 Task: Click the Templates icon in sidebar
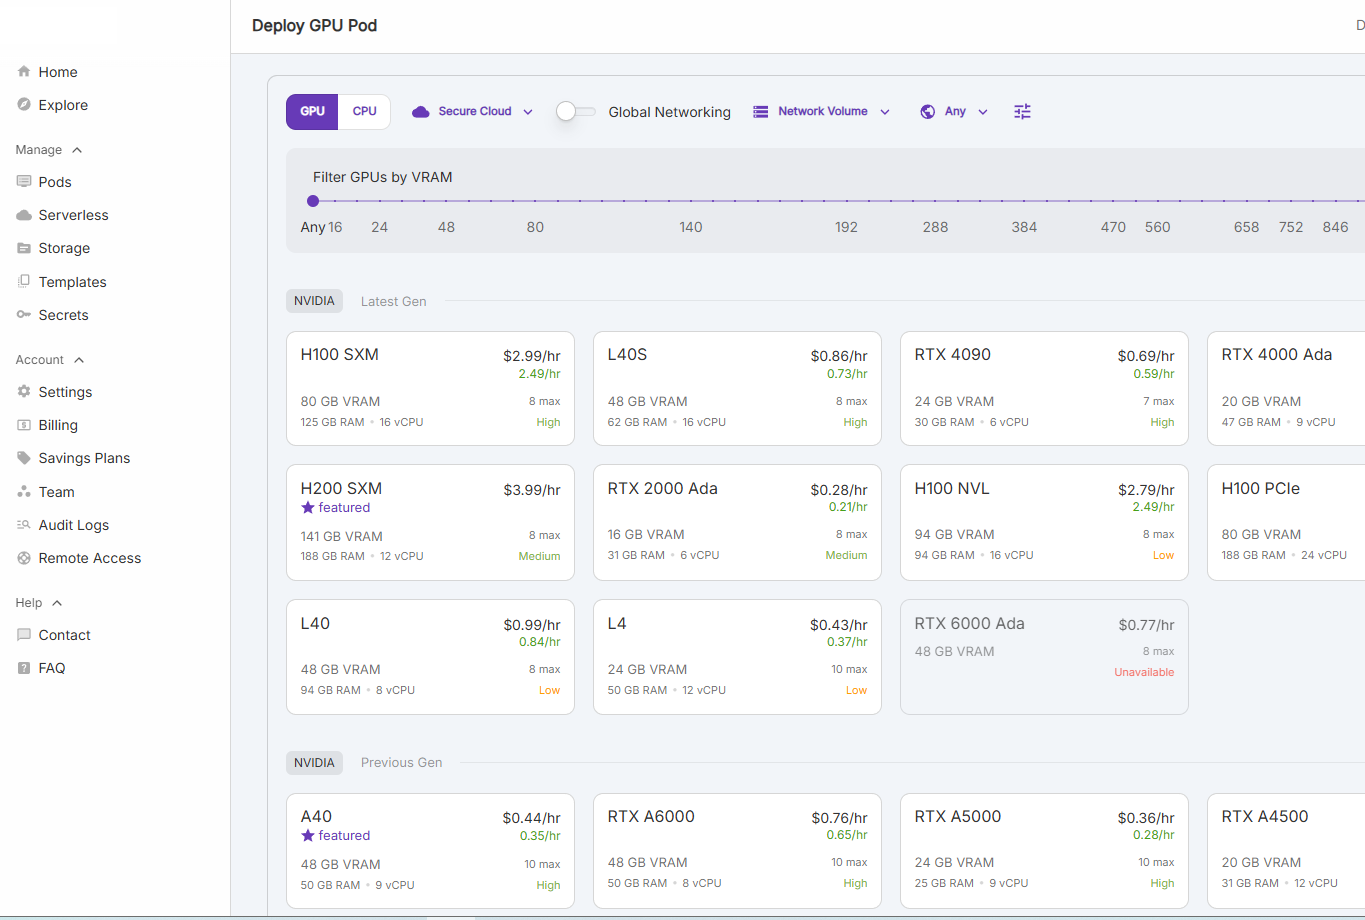click(24, 282)
